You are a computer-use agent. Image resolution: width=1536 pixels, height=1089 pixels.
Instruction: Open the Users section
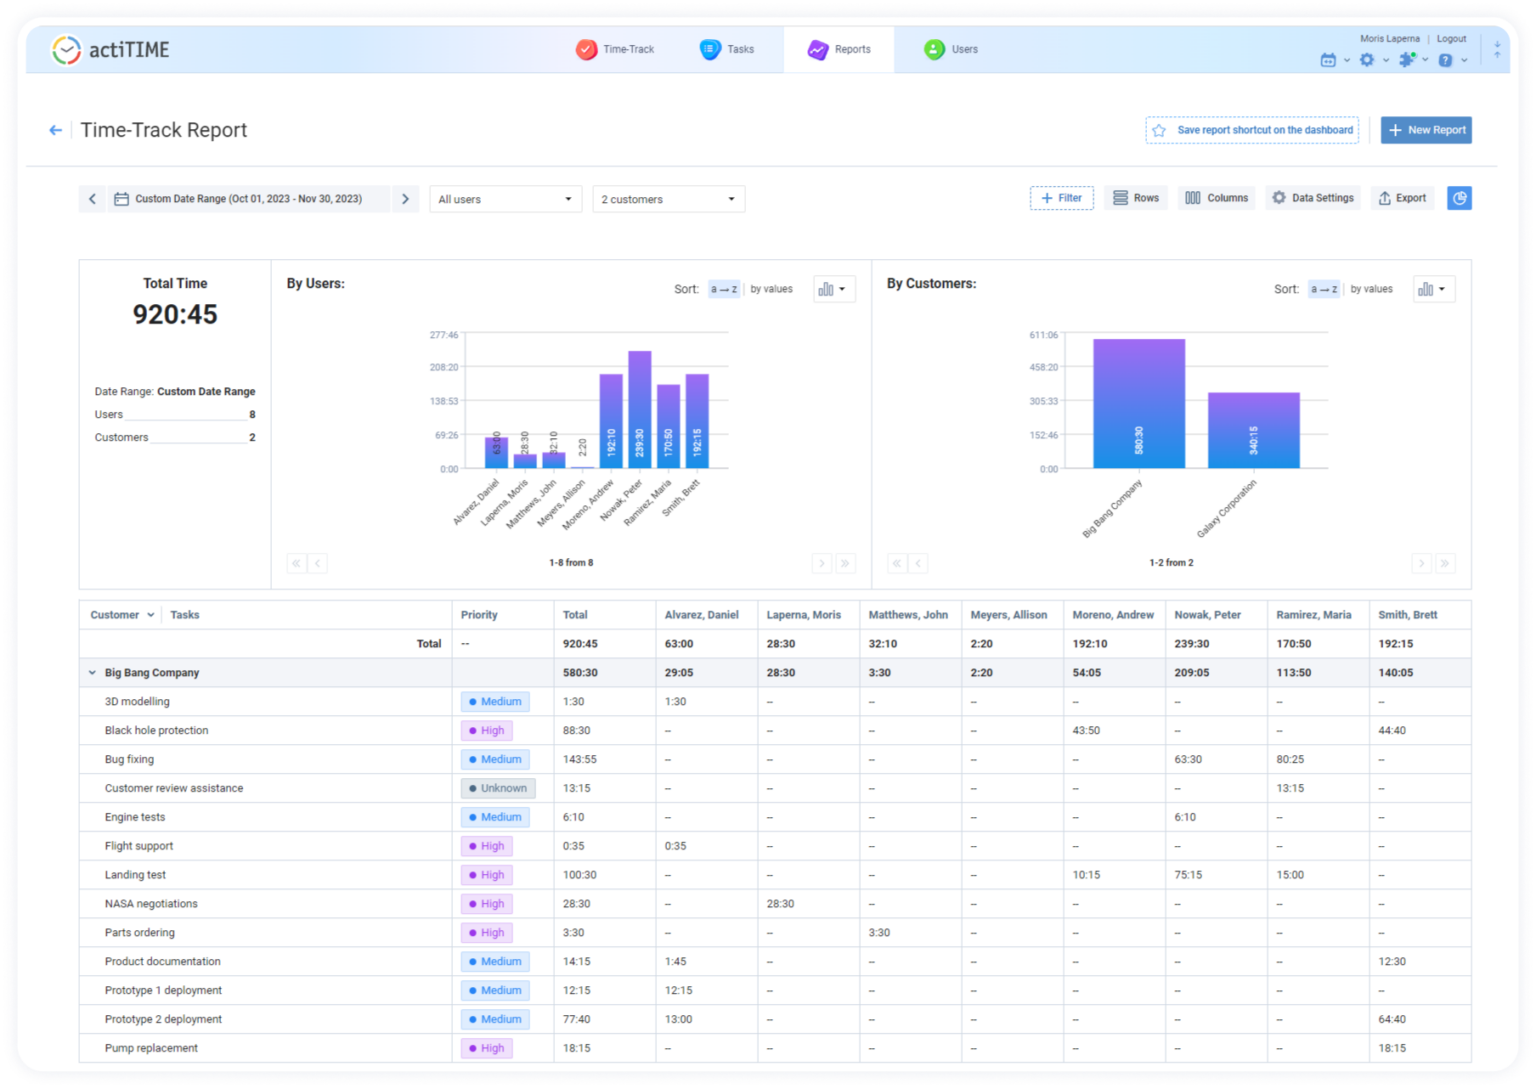pyautogui.click(x=951, y=49)
